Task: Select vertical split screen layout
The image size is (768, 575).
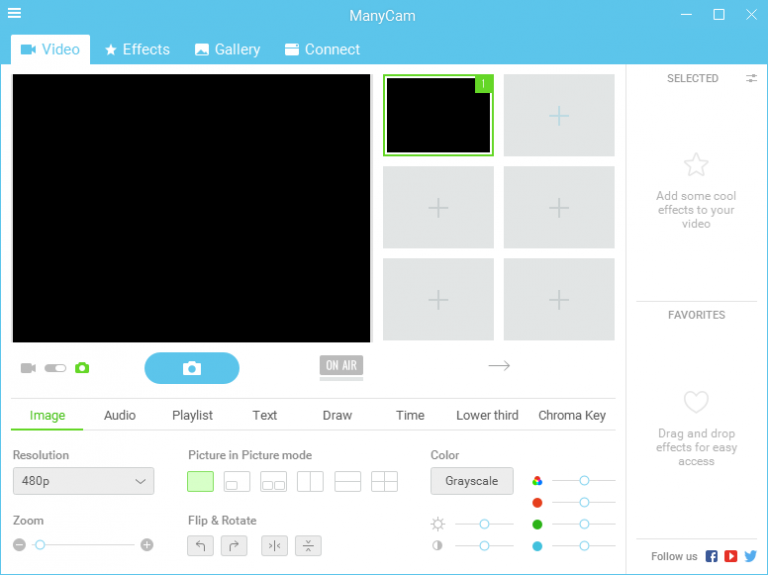Action: (311, 481)
